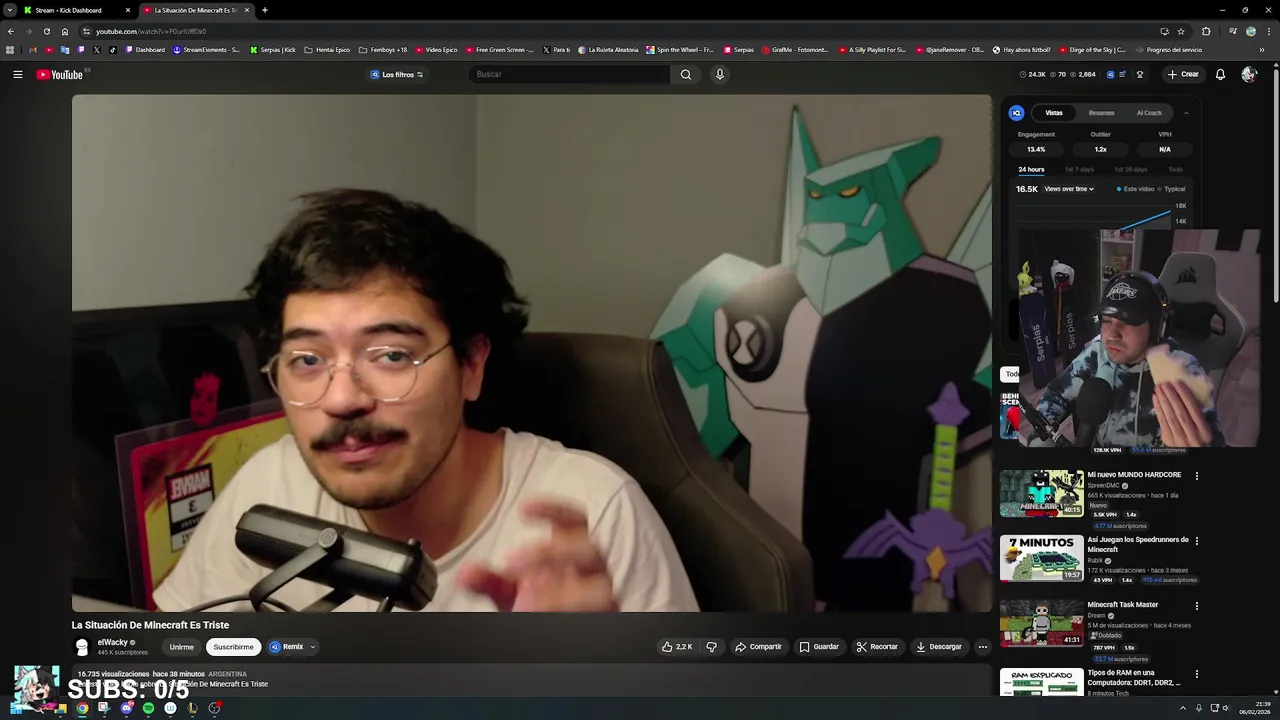Viewport: 1280px width, 720px height.
Task: Open the Free Green Screen bookmark
Action: coord(499,49)
